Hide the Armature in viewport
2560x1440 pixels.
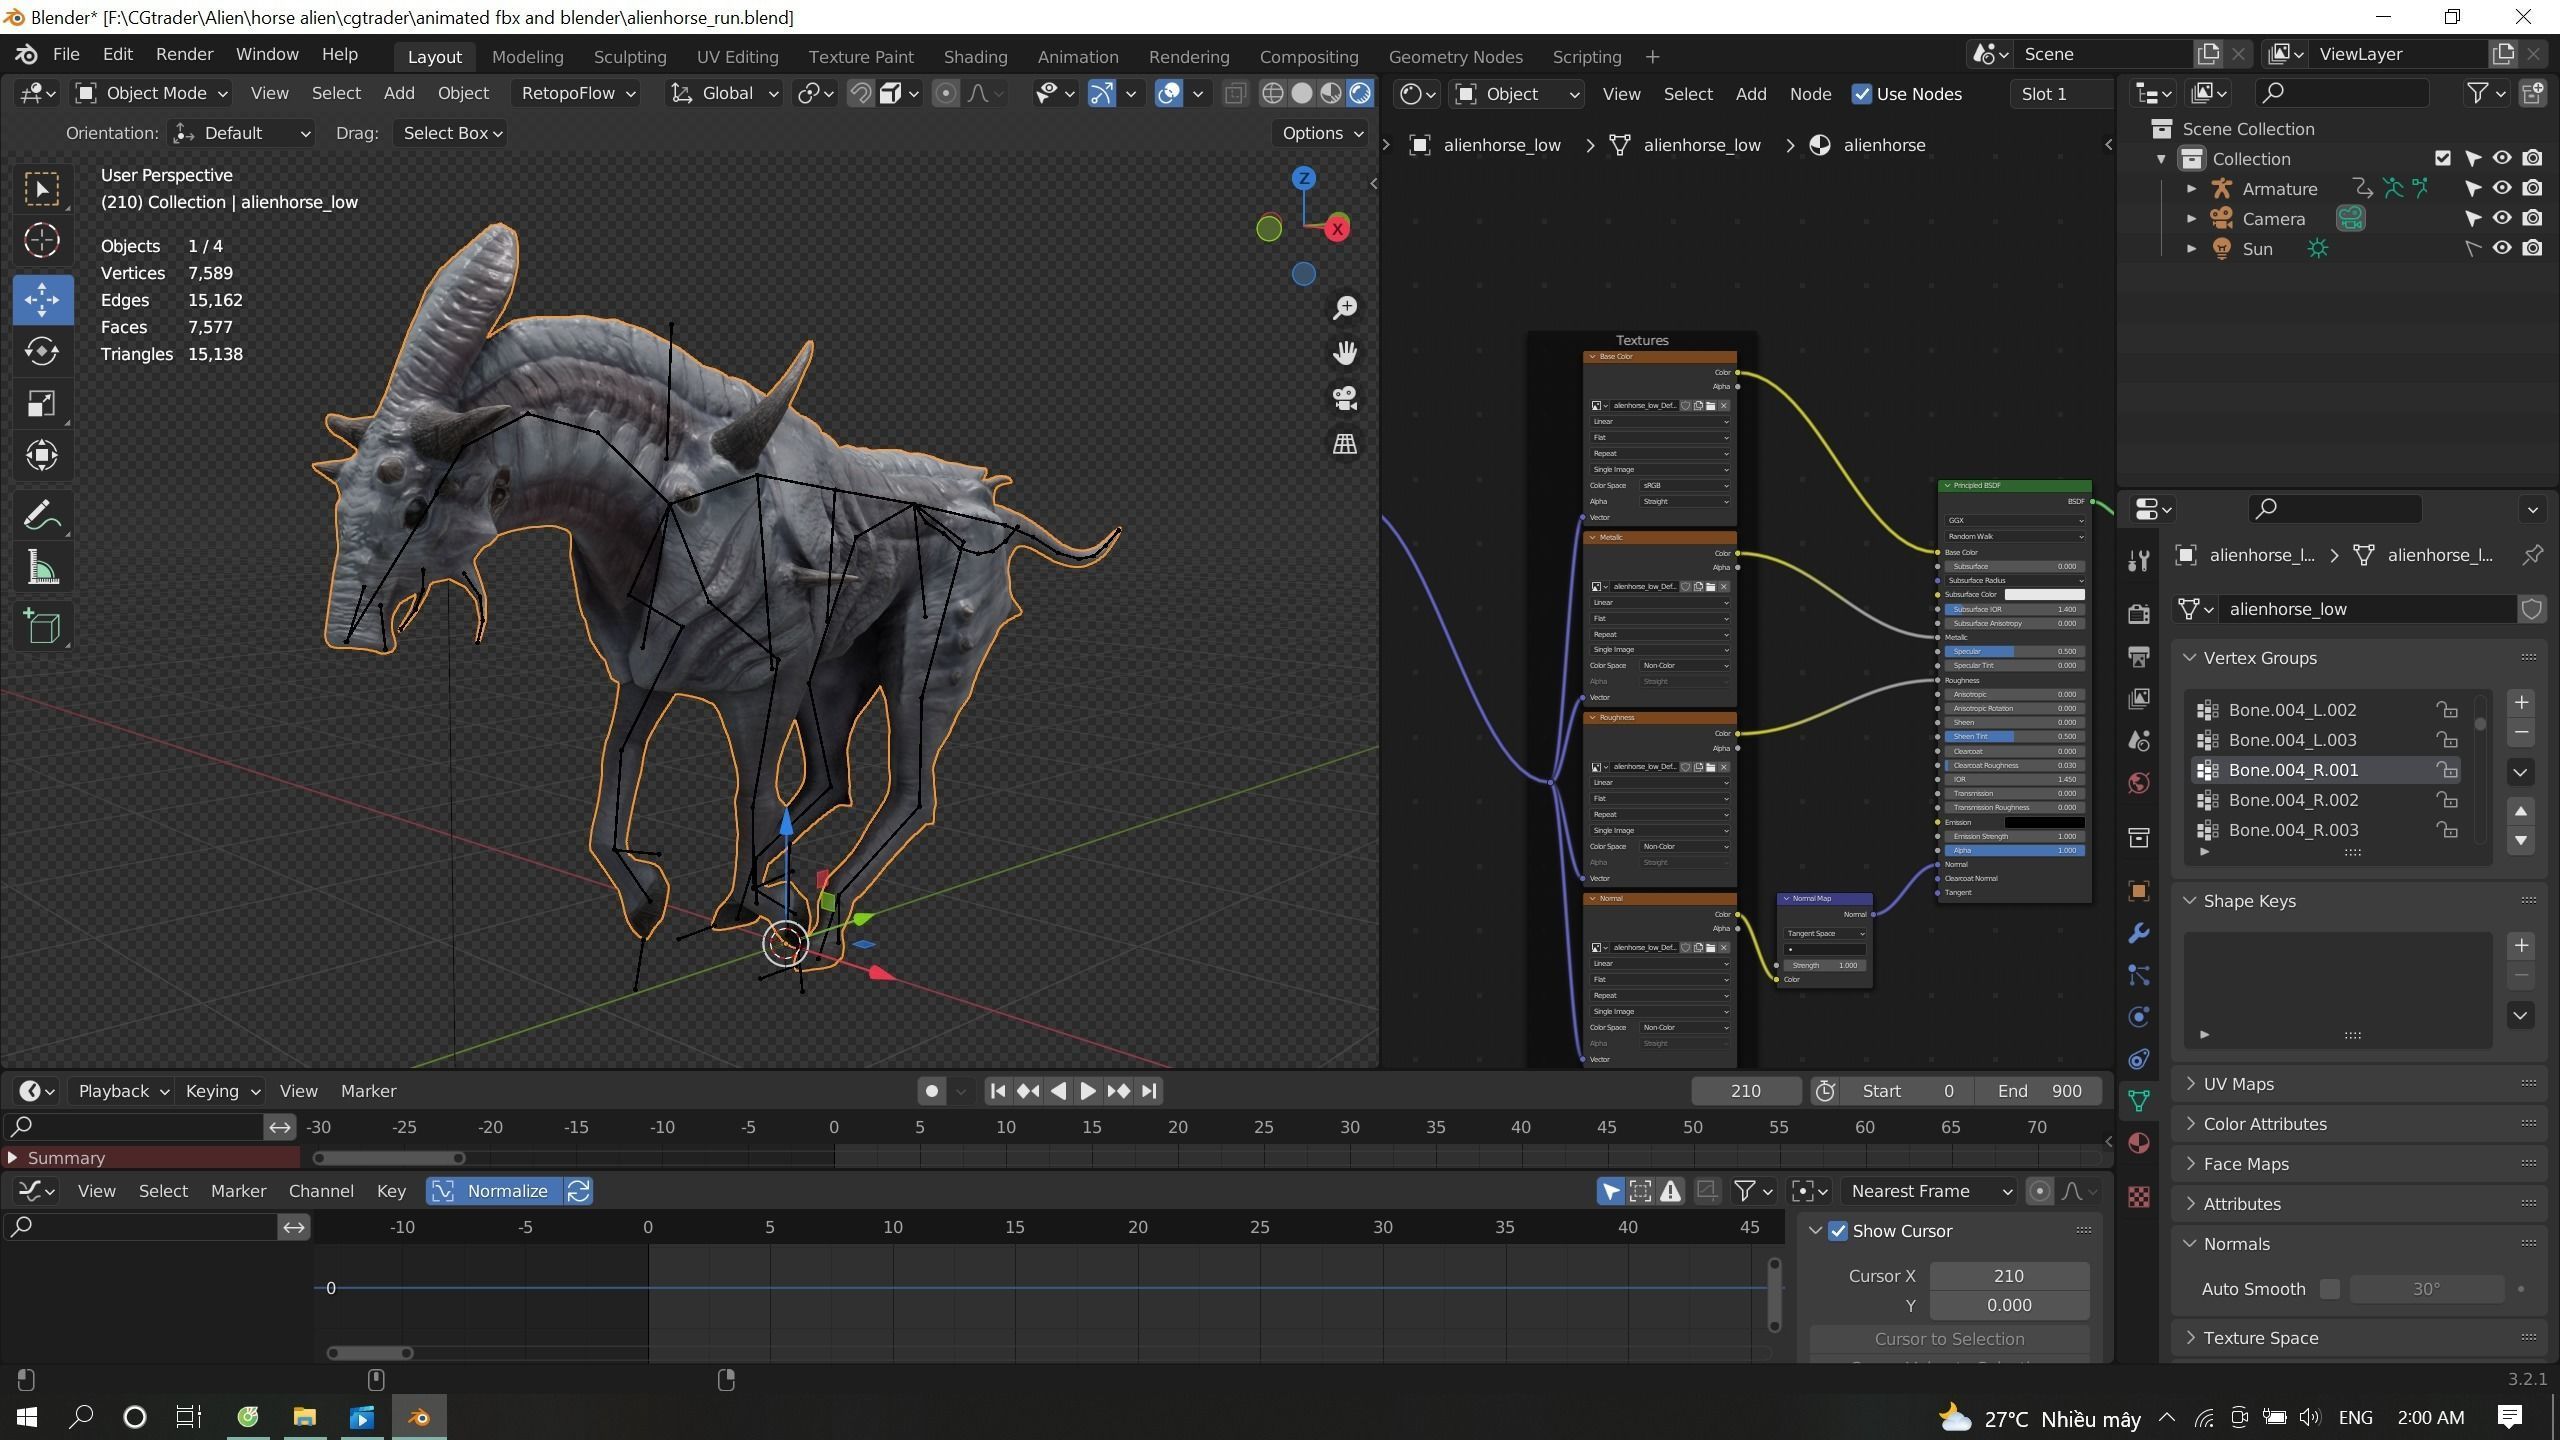click(2502, 188)
